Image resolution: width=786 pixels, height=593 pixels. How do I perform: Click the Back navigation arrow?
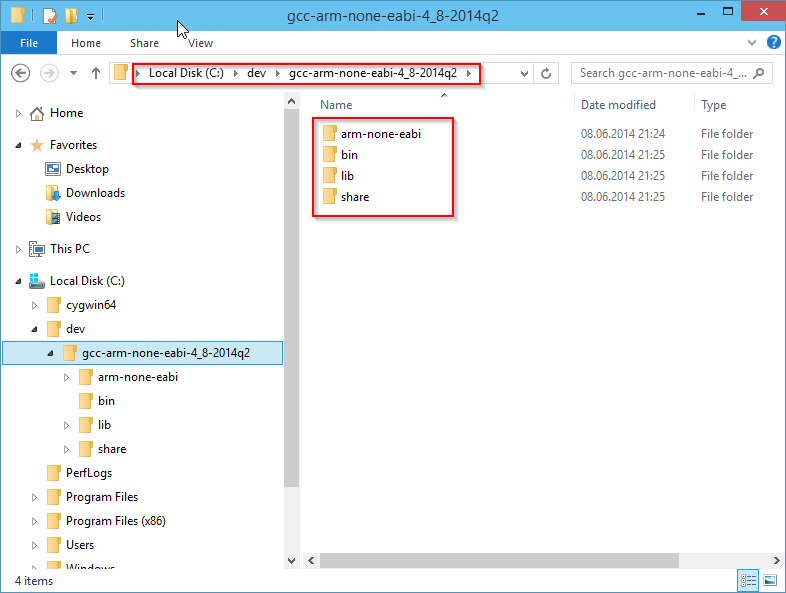(x=21, y=73)
